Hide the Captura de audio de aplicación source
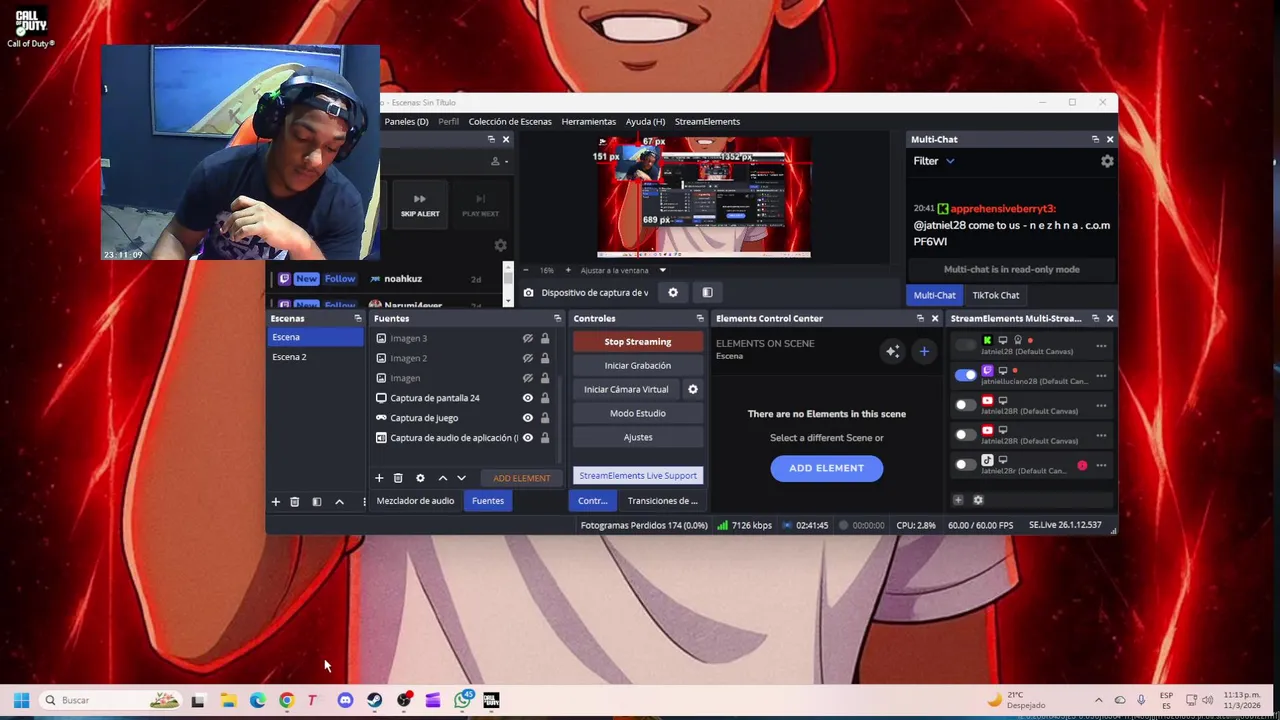 [527, 438]
